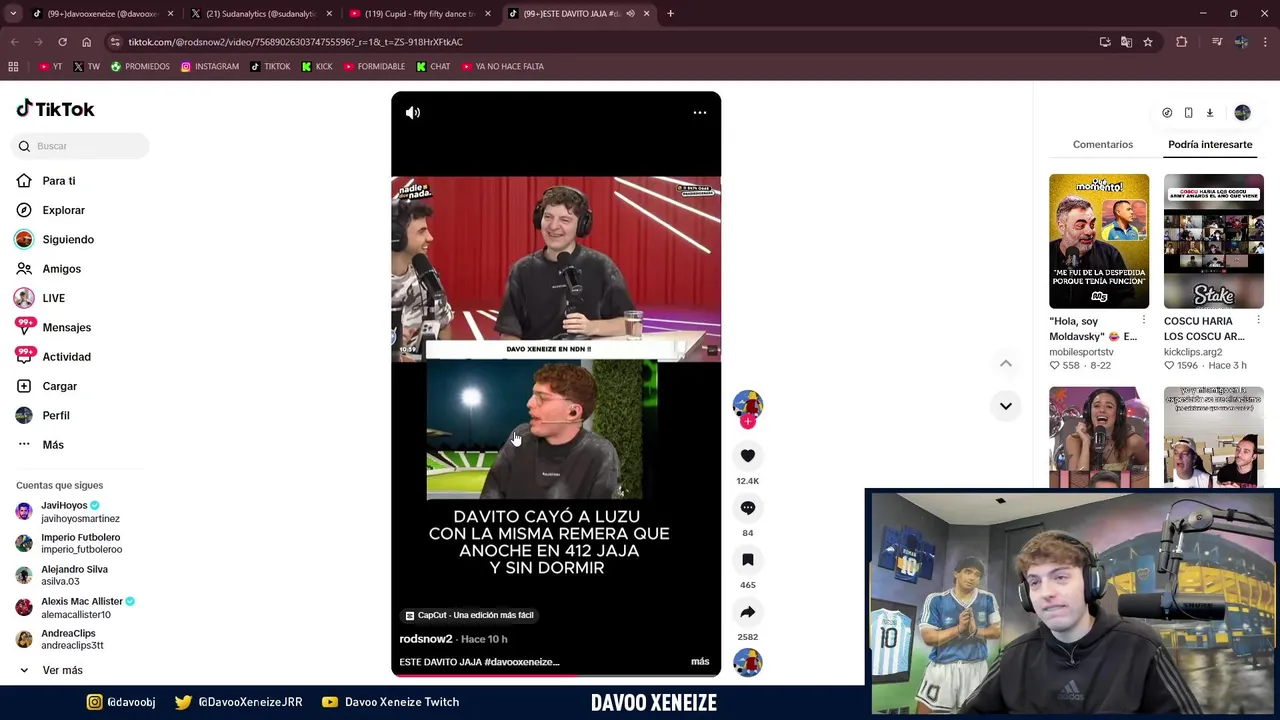Click kickclips.arg2 channel name
The image size is (1280, 720).
tap(1193, 352)
